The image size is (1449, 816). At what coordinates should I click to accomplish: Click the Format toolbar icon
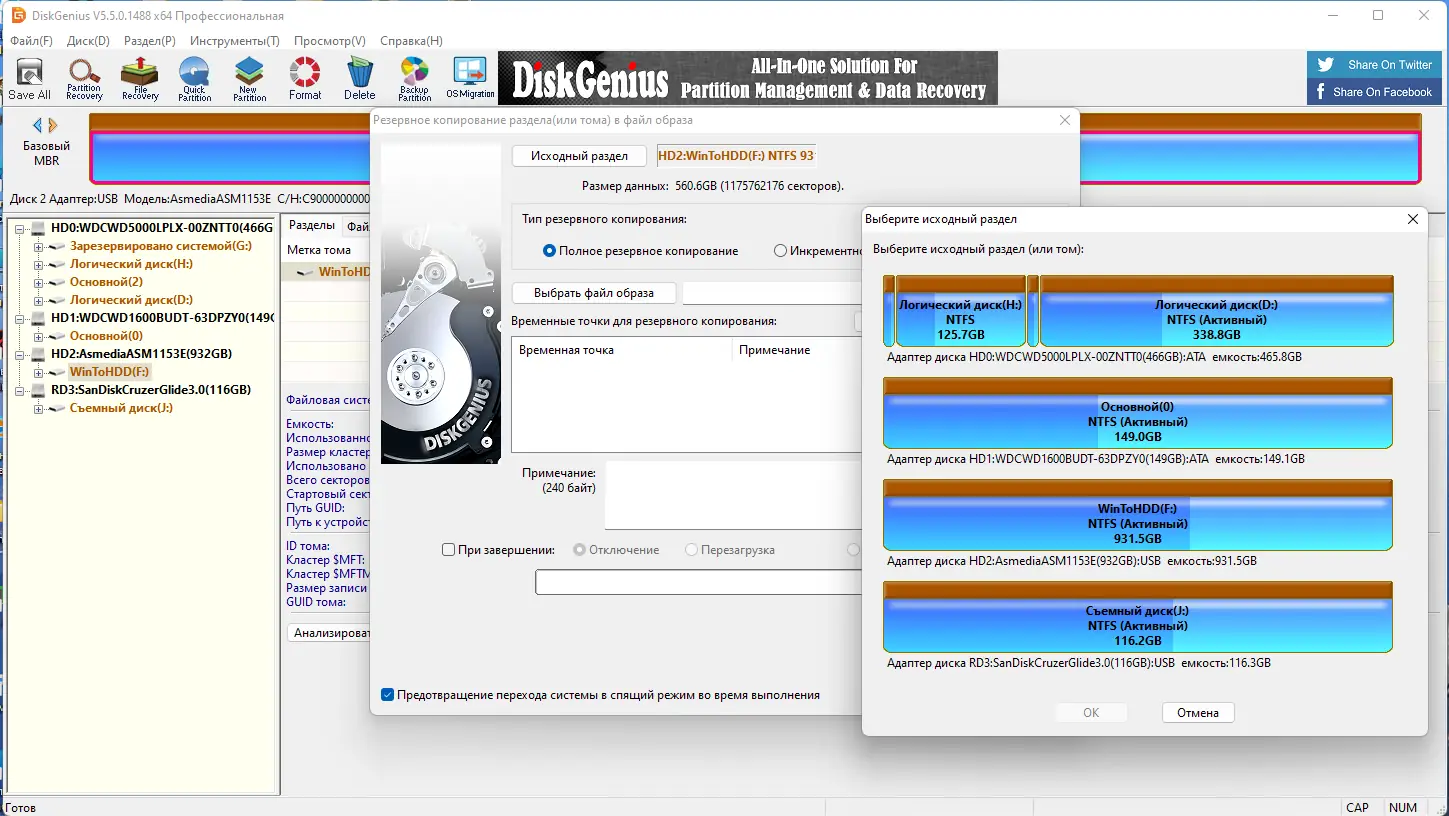pos(305,79)
